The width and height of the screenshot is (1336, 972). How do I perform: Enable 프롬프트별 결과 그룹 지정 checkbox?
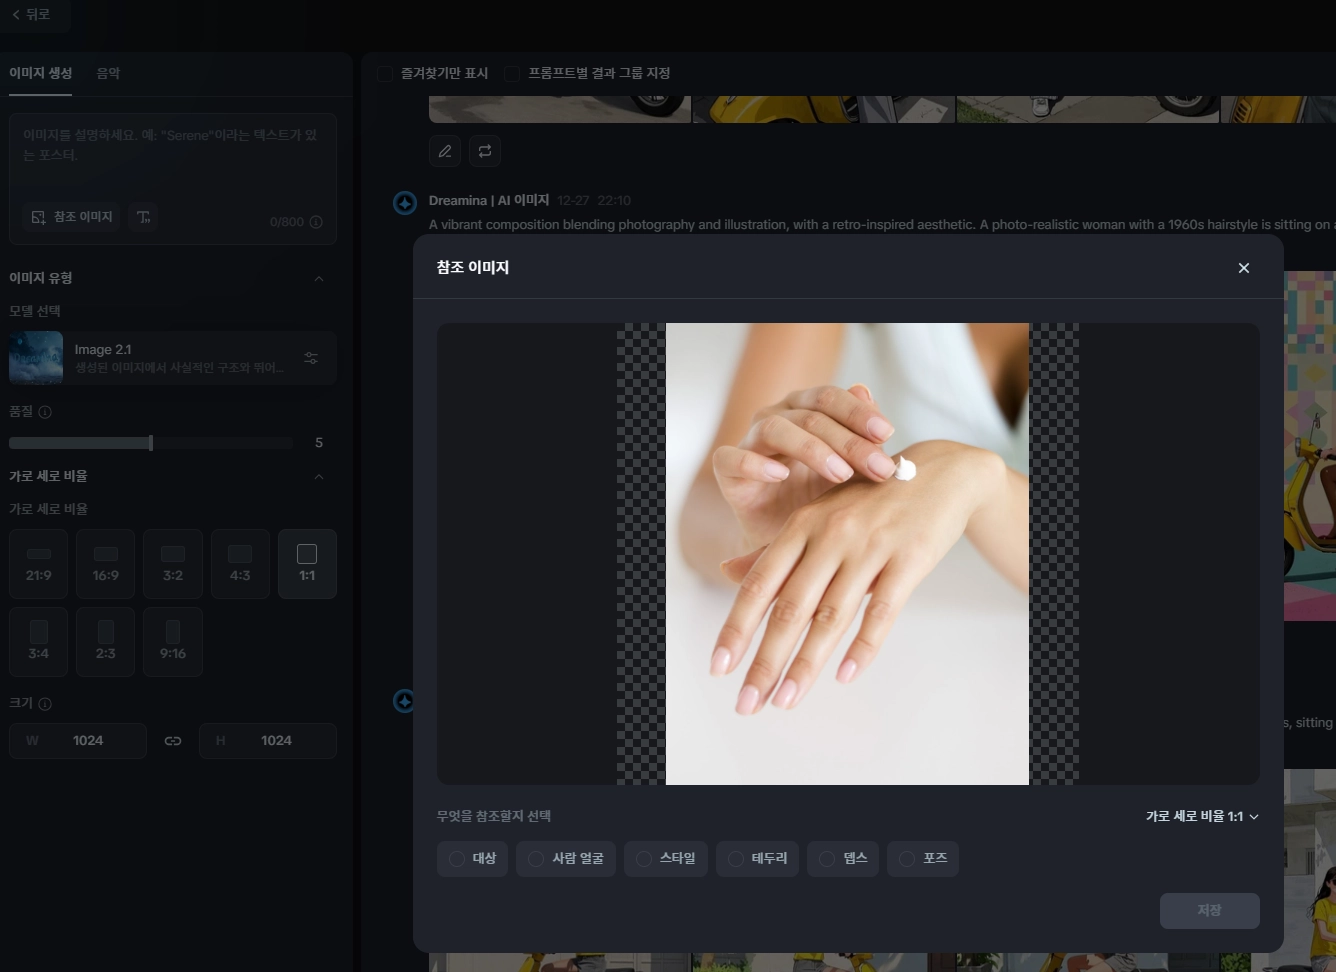click(512, 74)
